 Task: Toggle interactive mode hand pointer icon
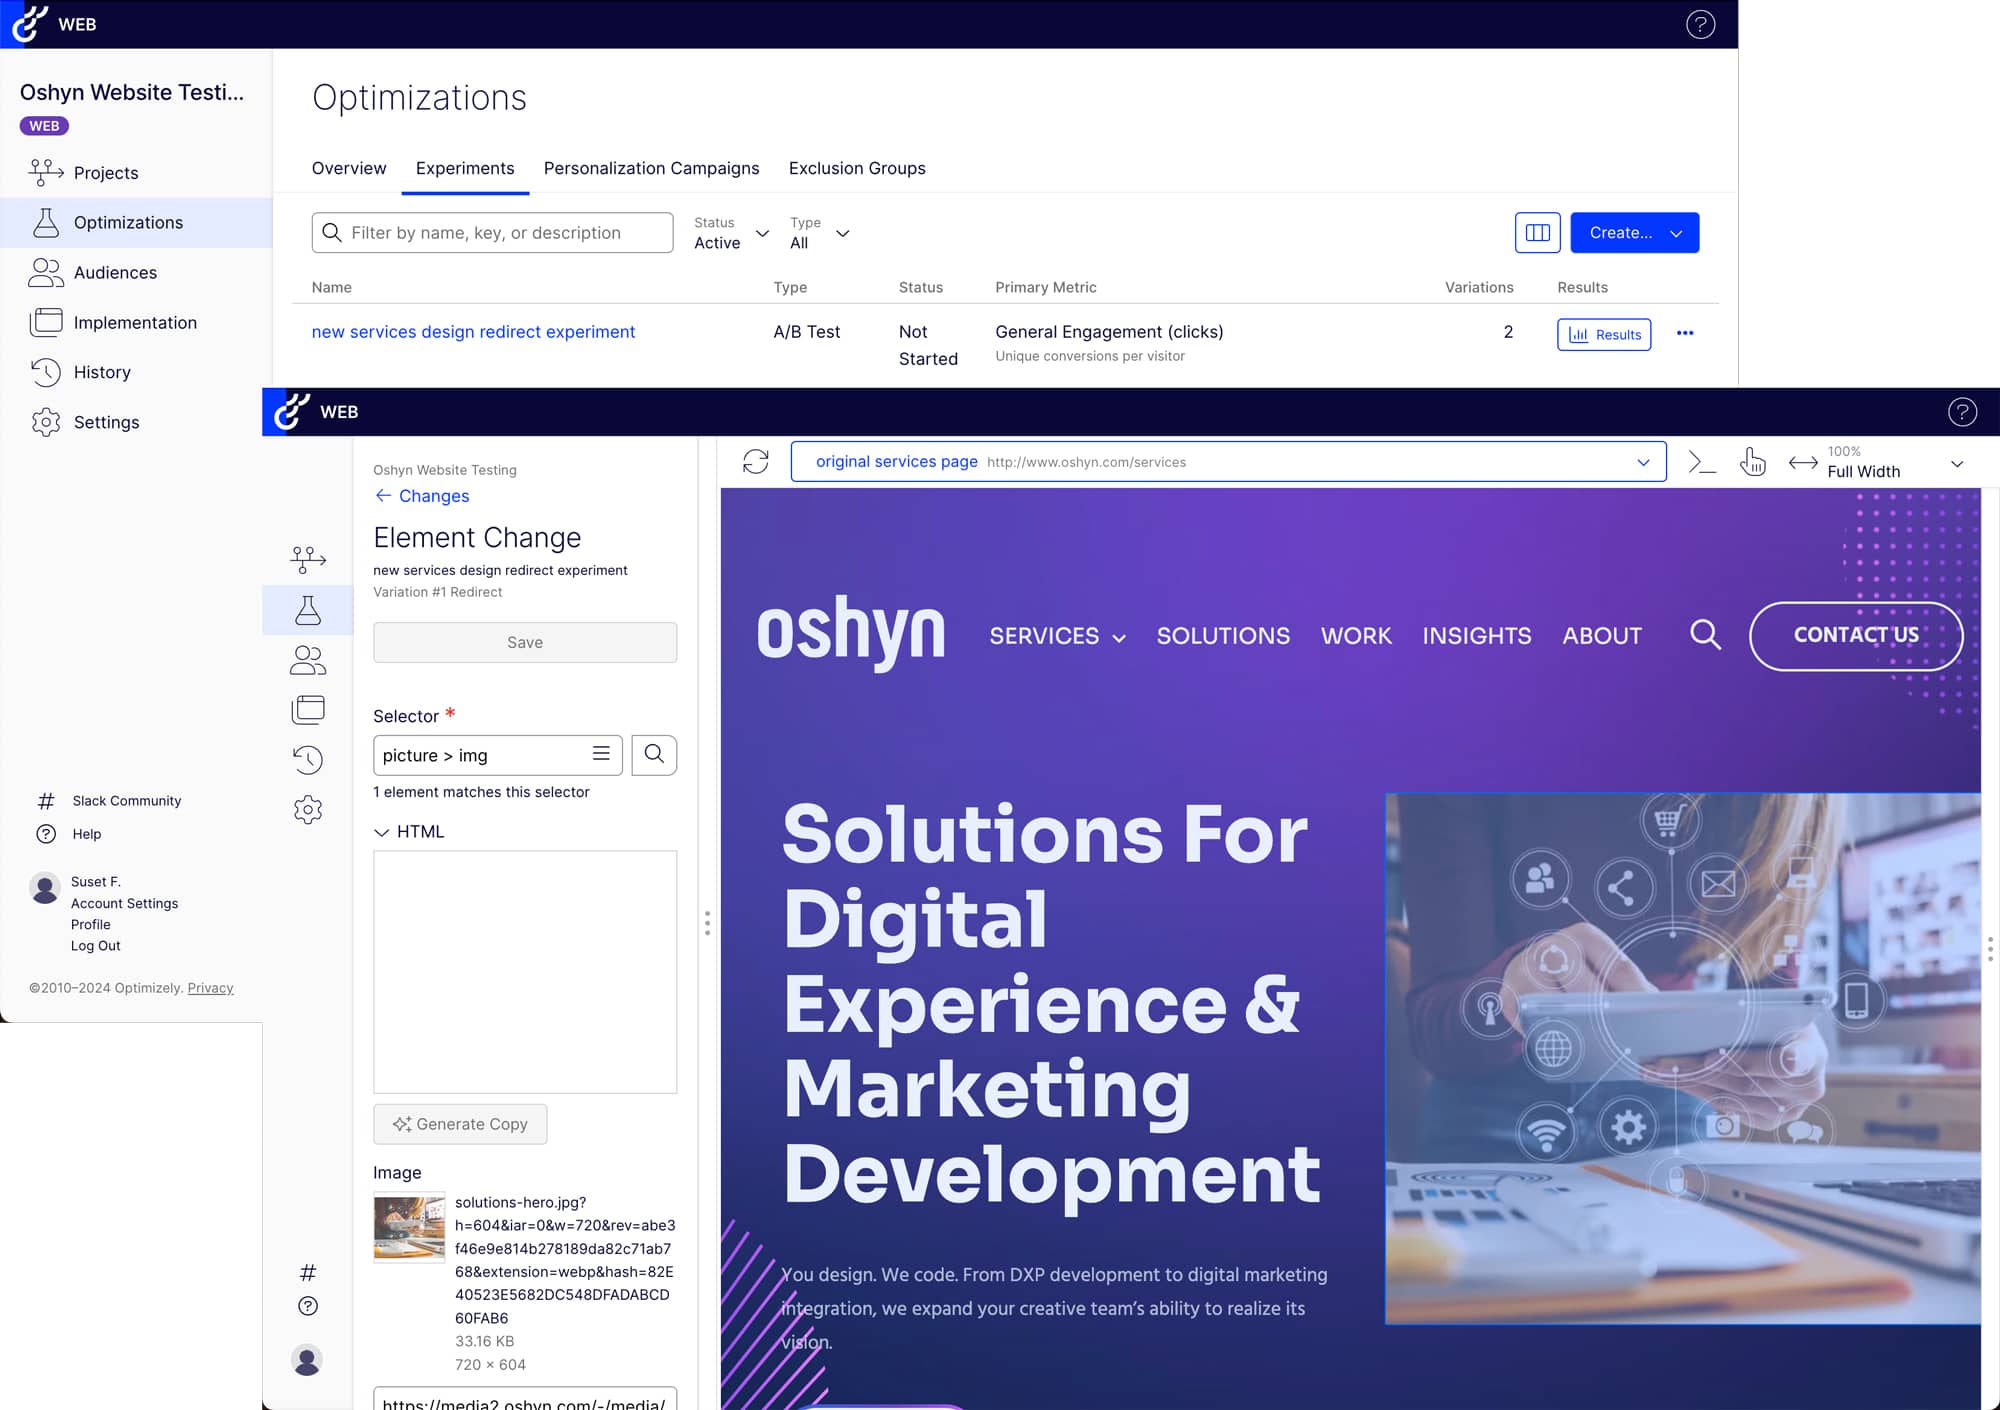coord(1752,461)
